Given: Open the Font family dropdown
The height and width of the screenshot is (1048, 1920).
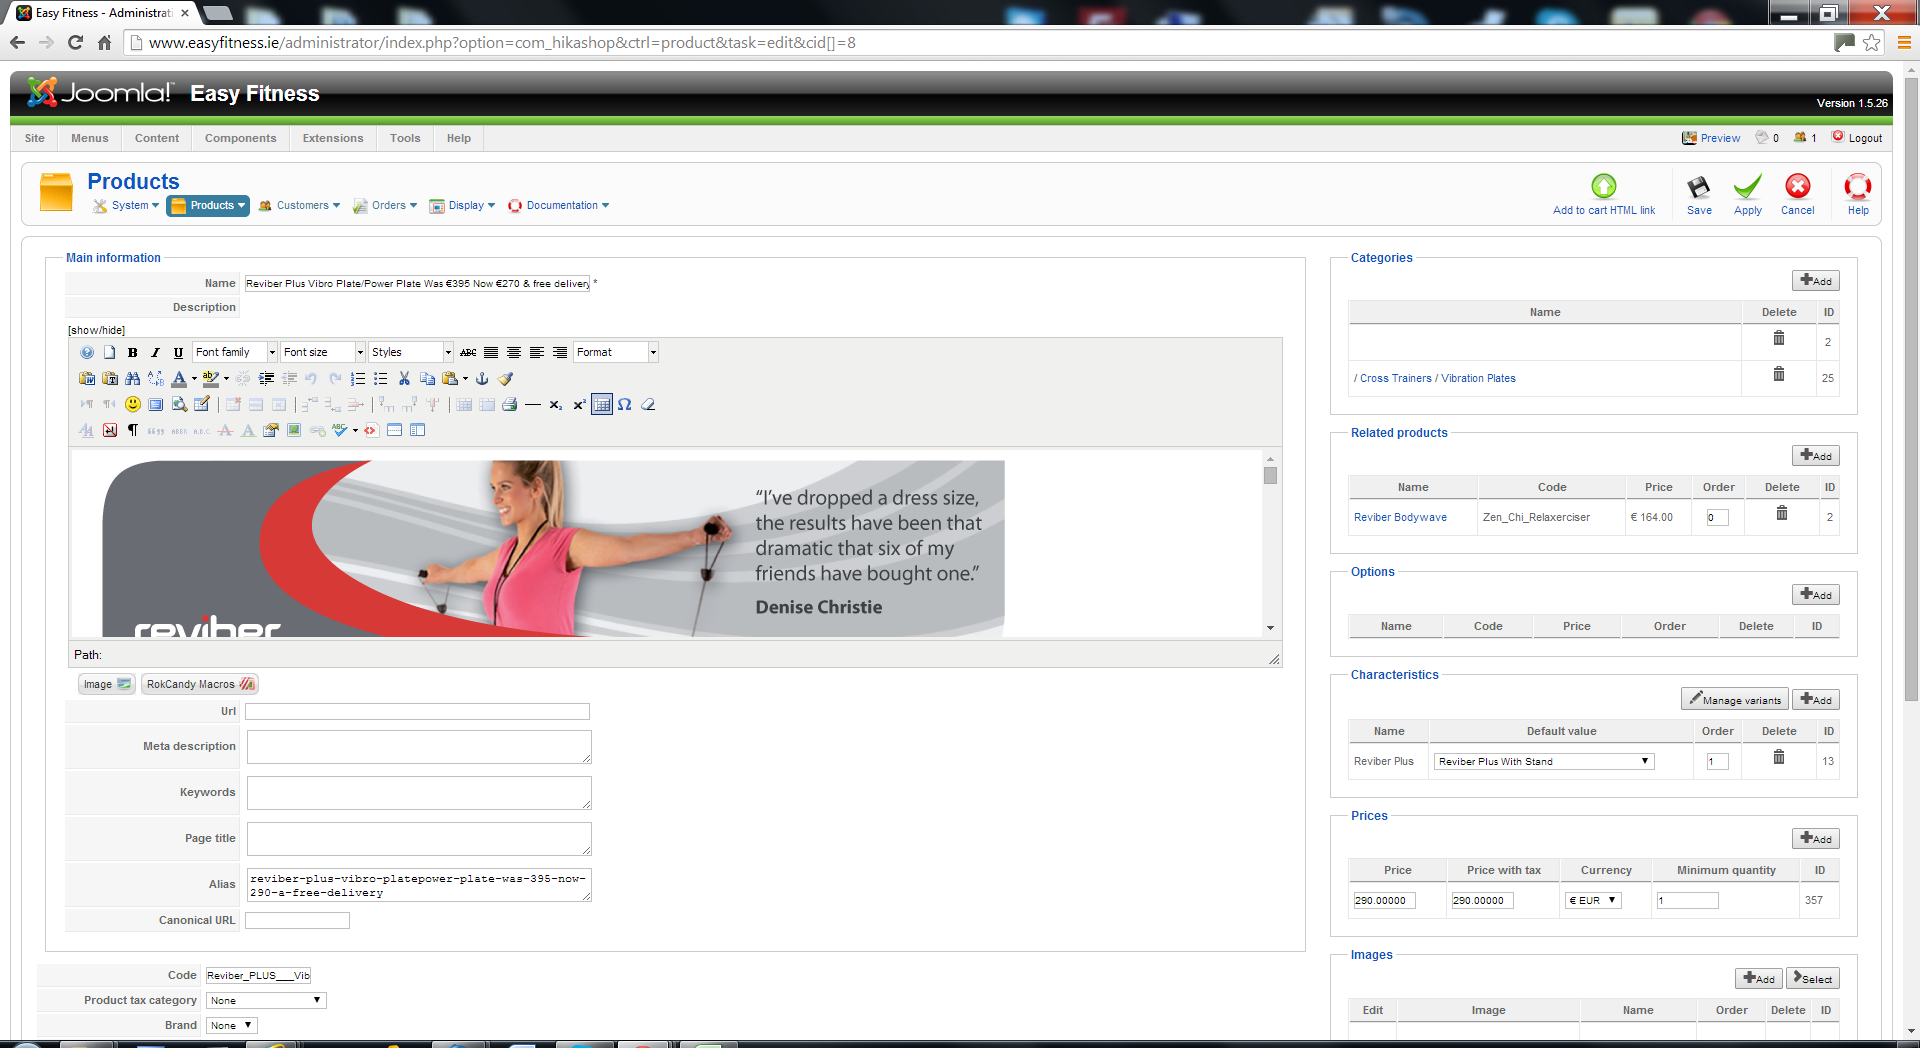Looking at the screenshot, I should 235,352.
